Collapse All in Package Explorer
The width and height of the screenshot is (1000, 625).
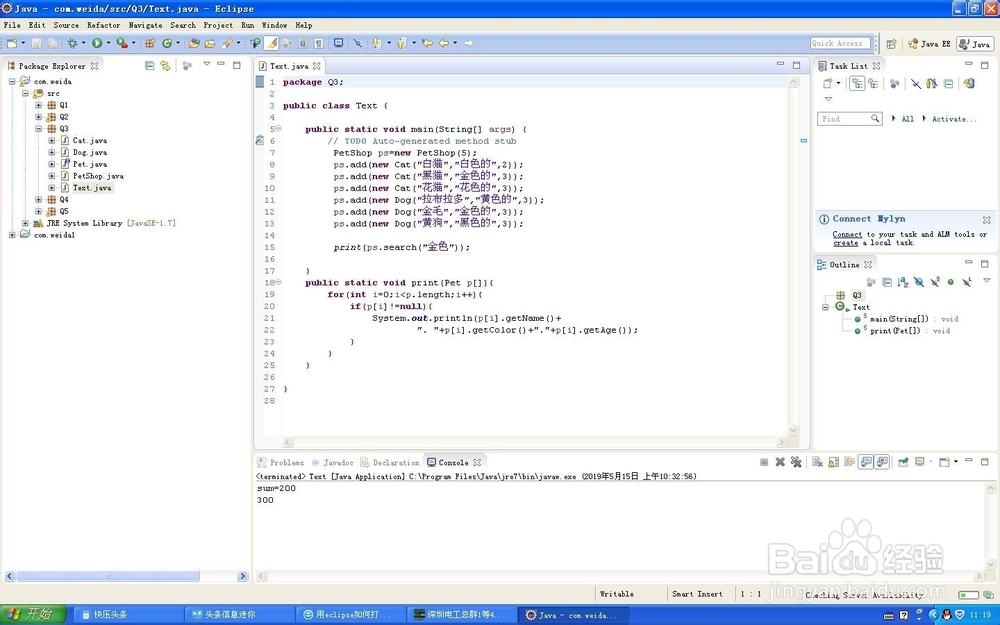click(149, 66)
